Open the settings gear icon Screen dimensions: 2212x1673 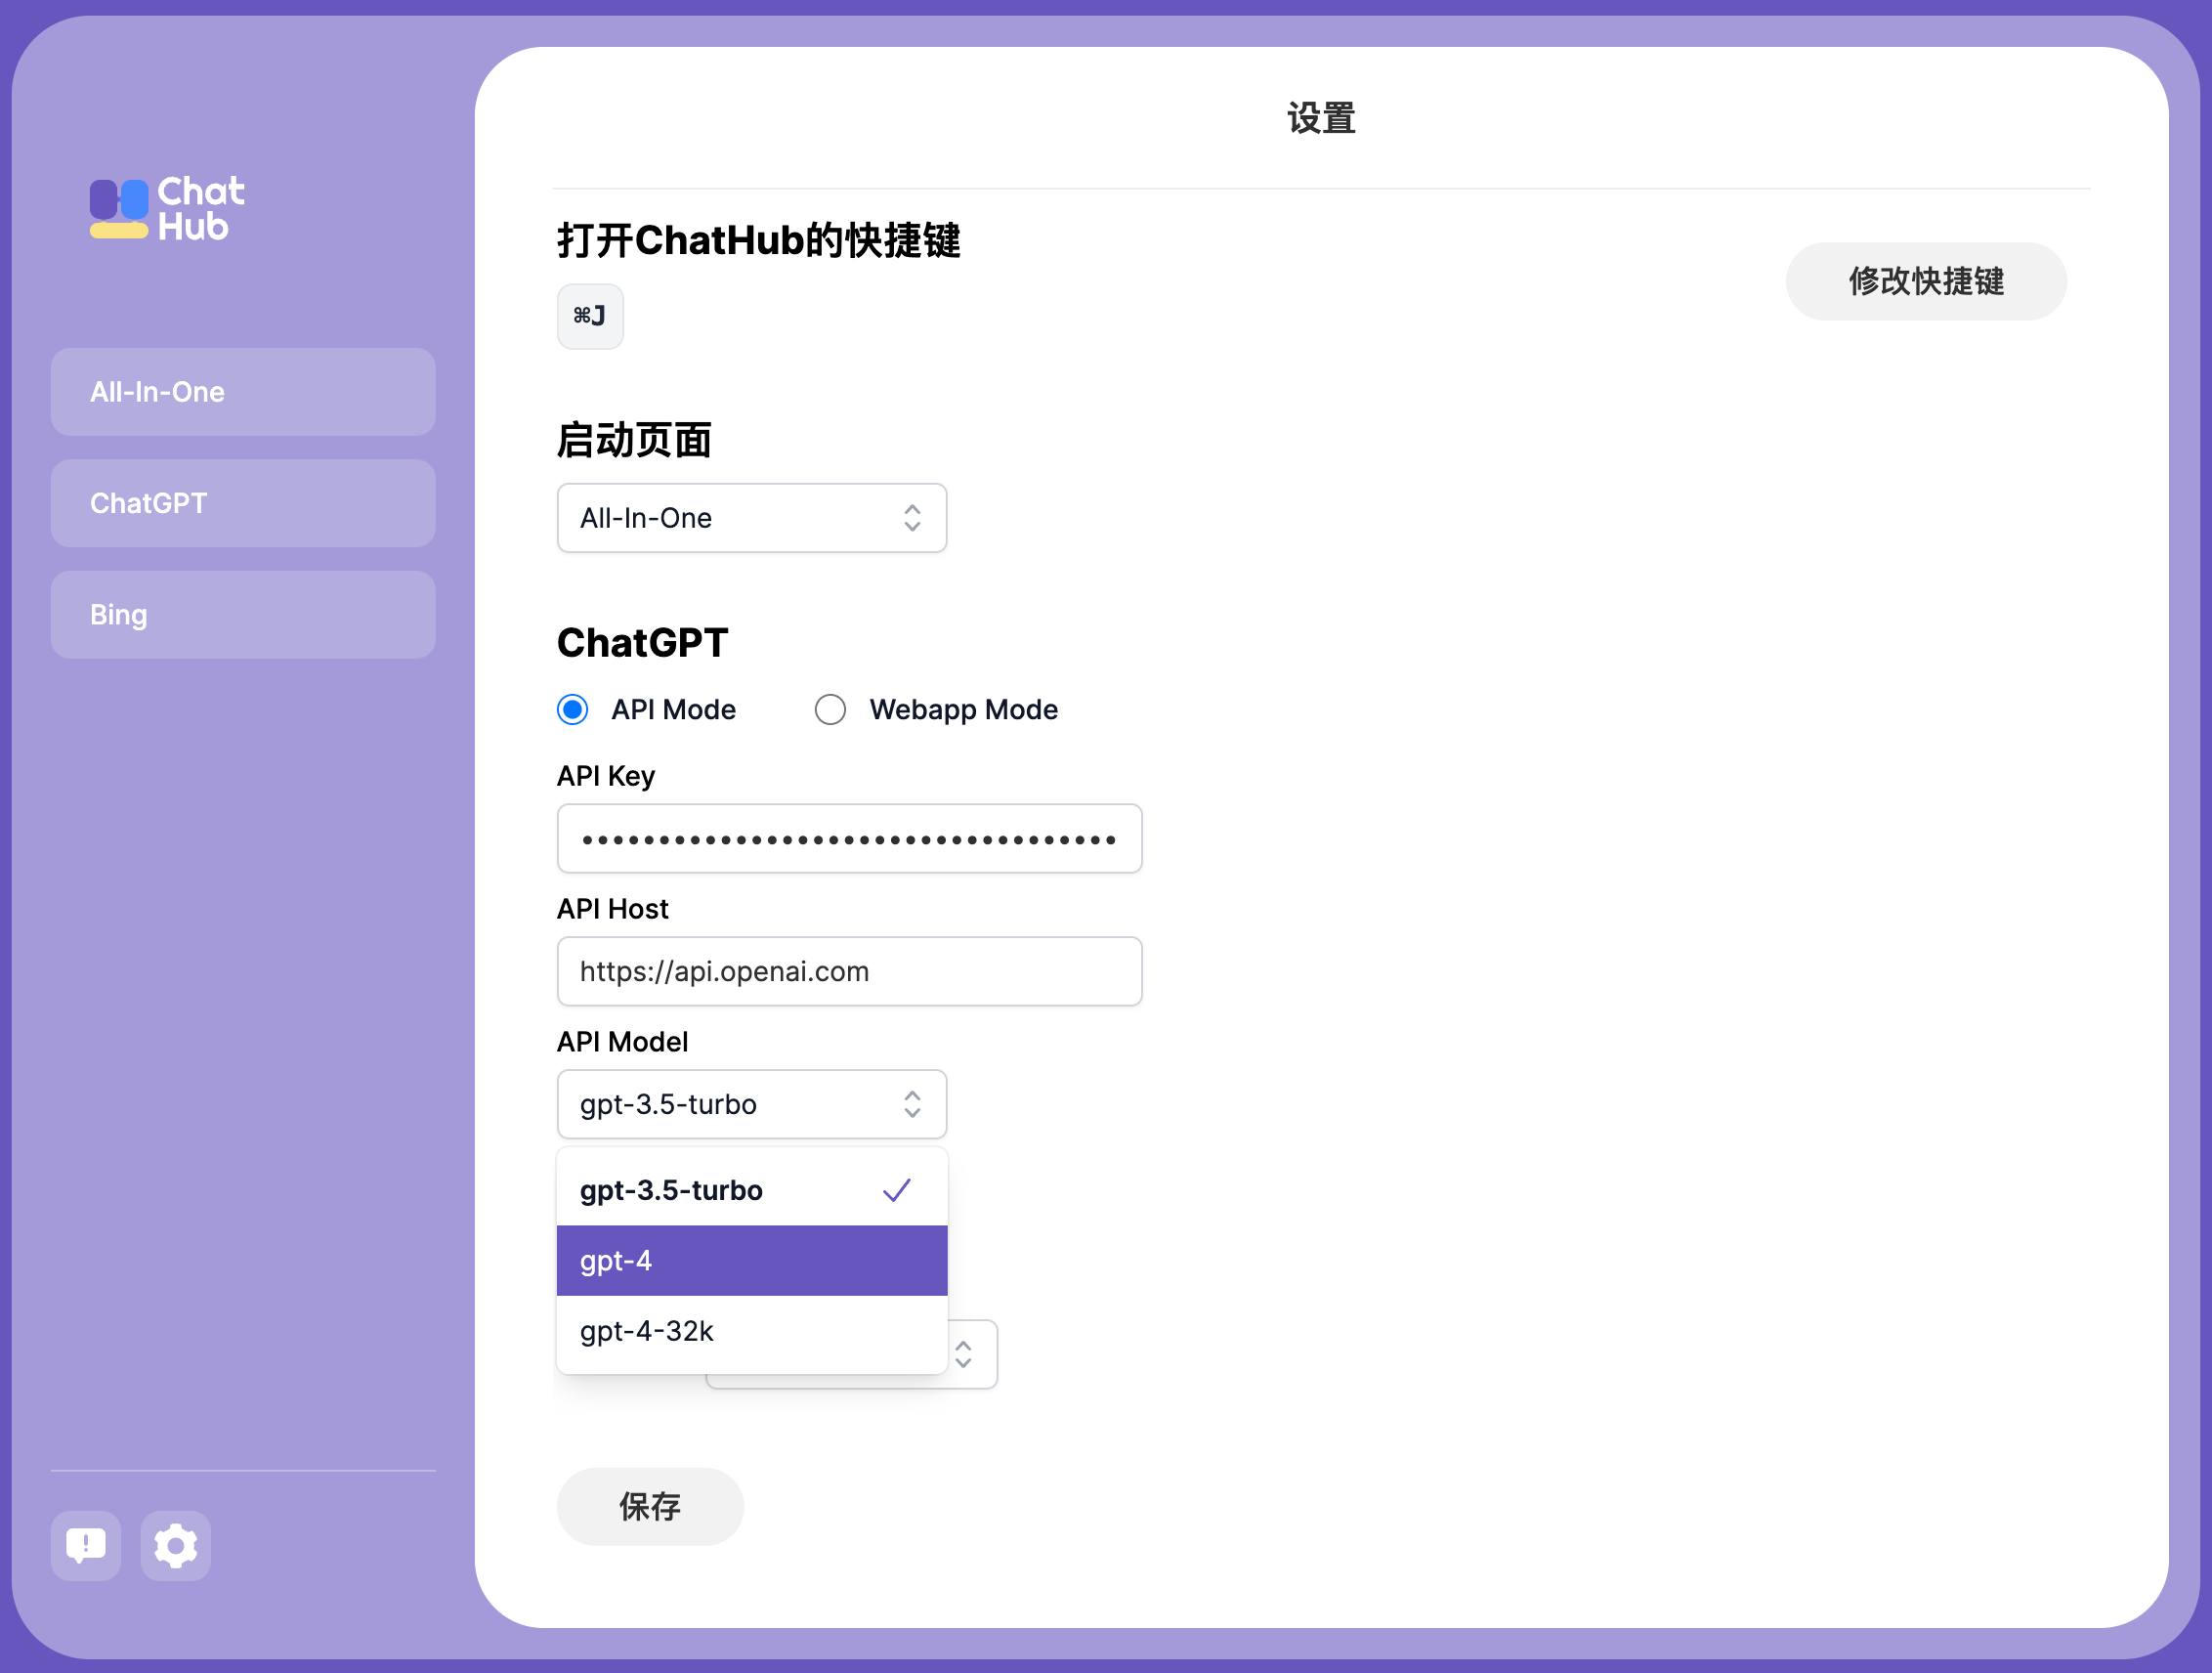(x=176, y=1545)
